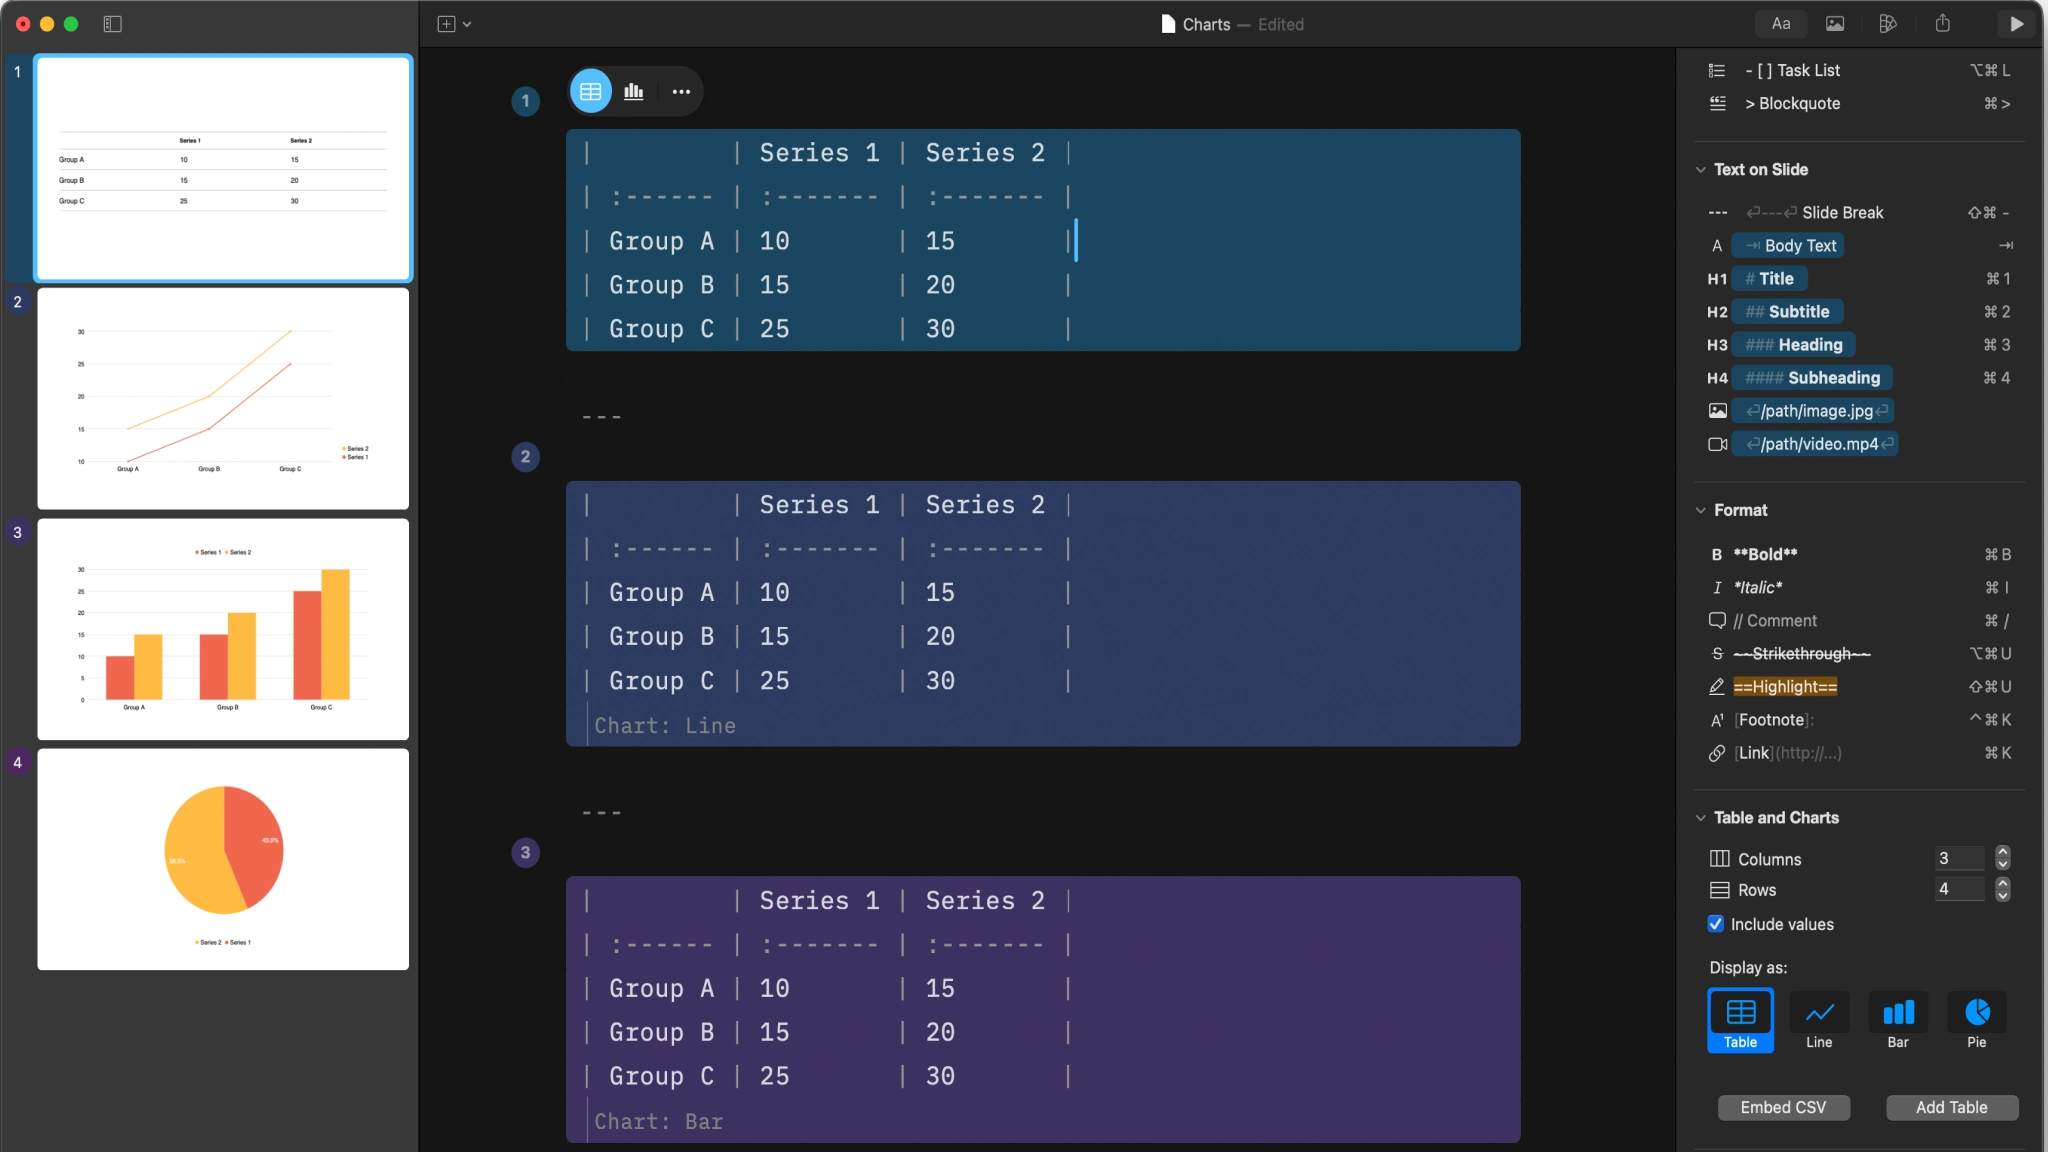Switch Display as to Pie
Viewport: 2048px width, 1152px height.
point(1977,1020)
